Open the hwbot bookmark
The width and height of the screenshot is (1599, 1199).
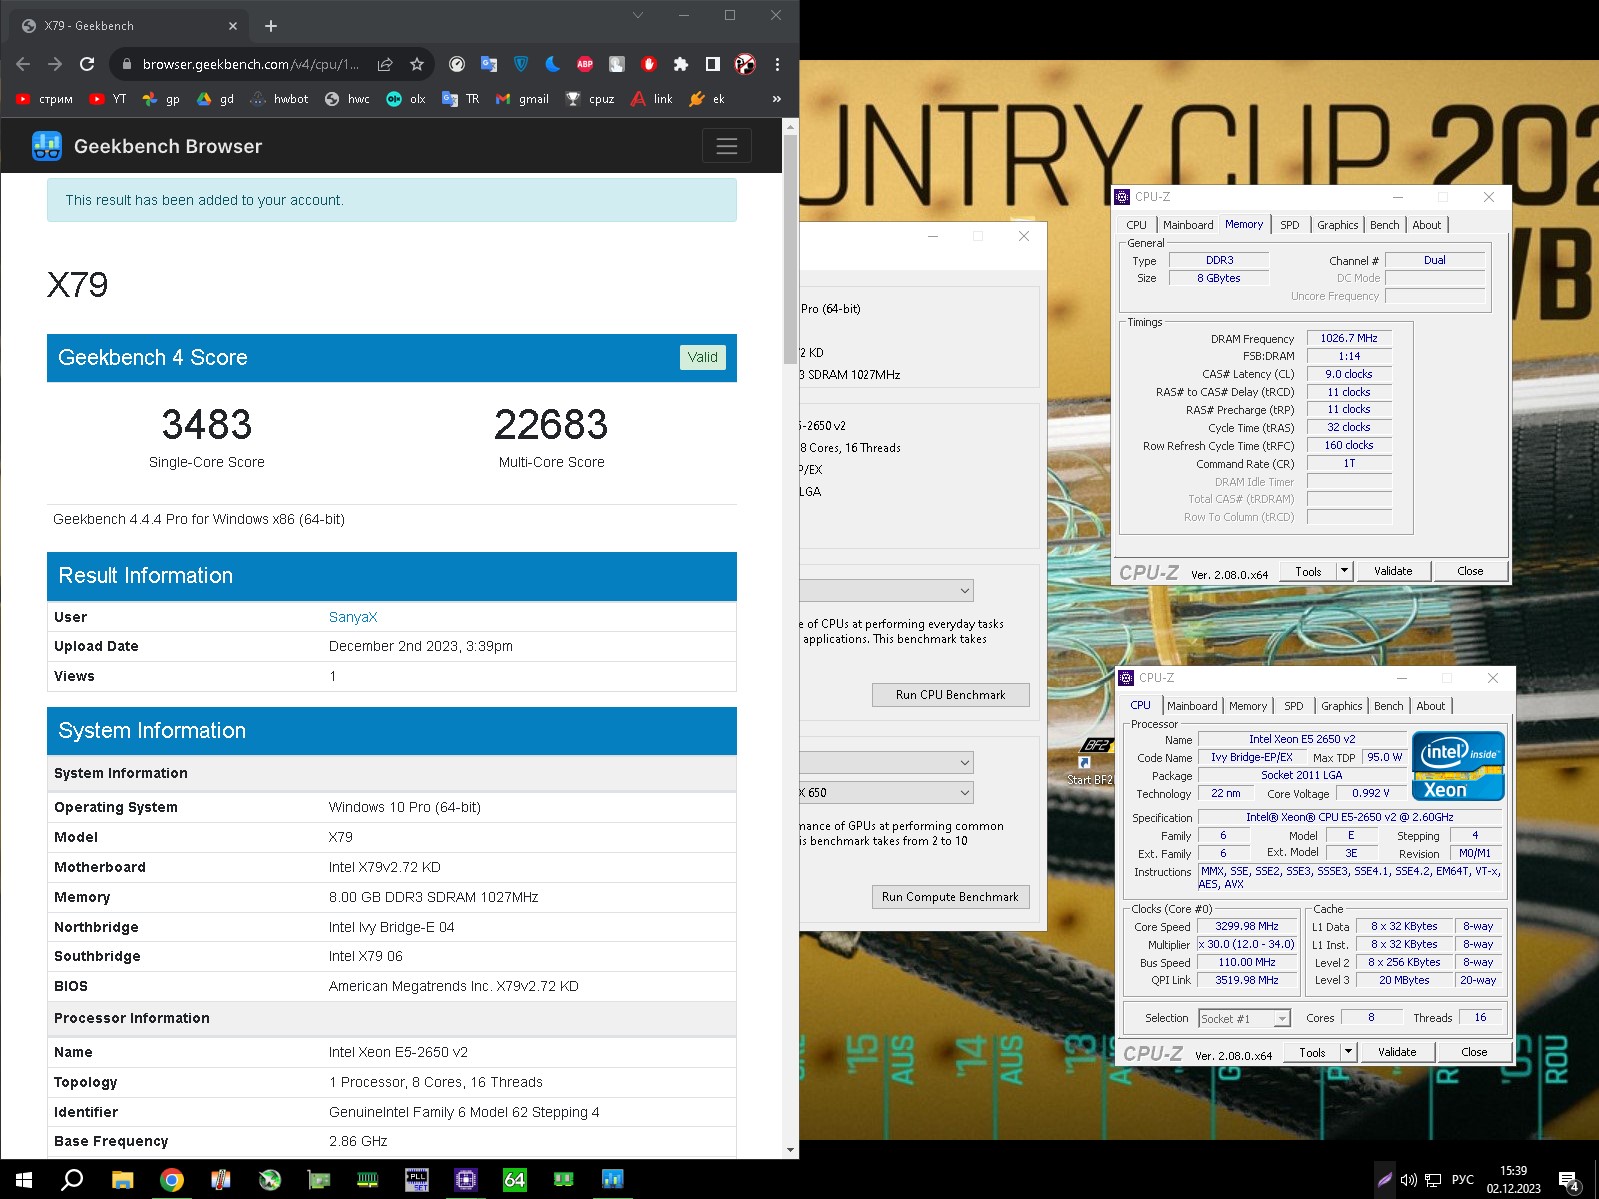(279, 99)
